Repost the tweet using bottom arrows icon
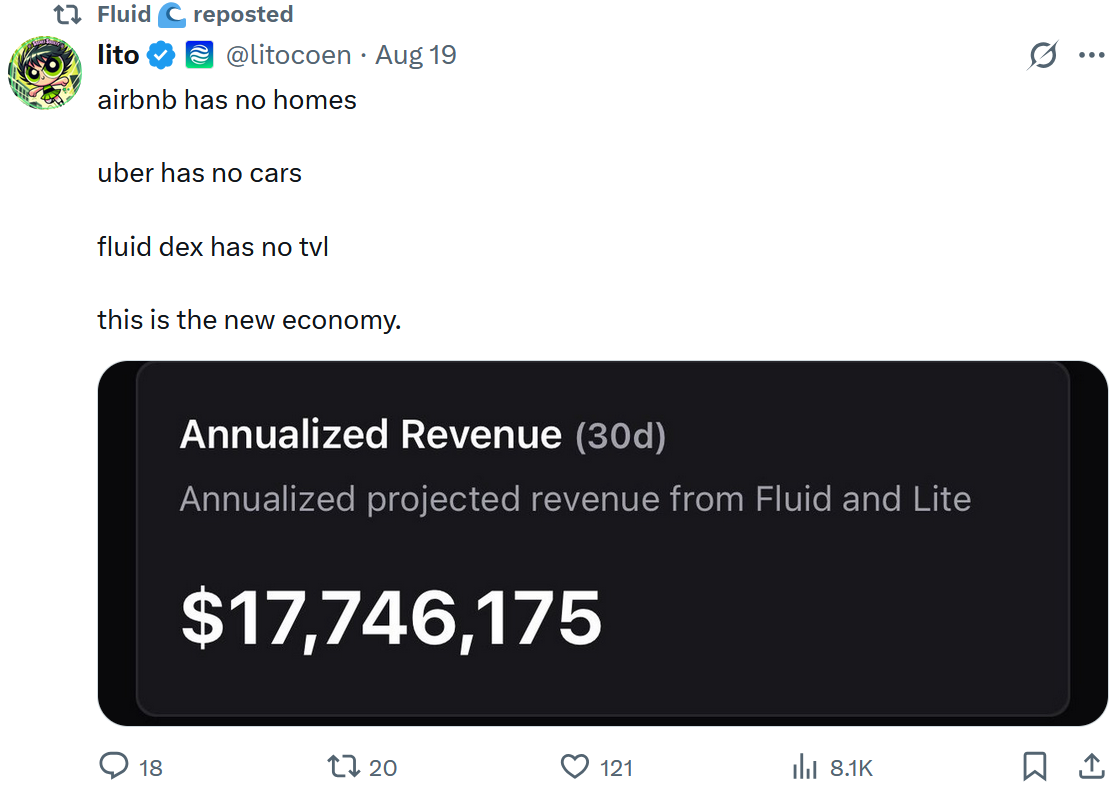This screenshot has width=1113, height=792. [344, 766]
